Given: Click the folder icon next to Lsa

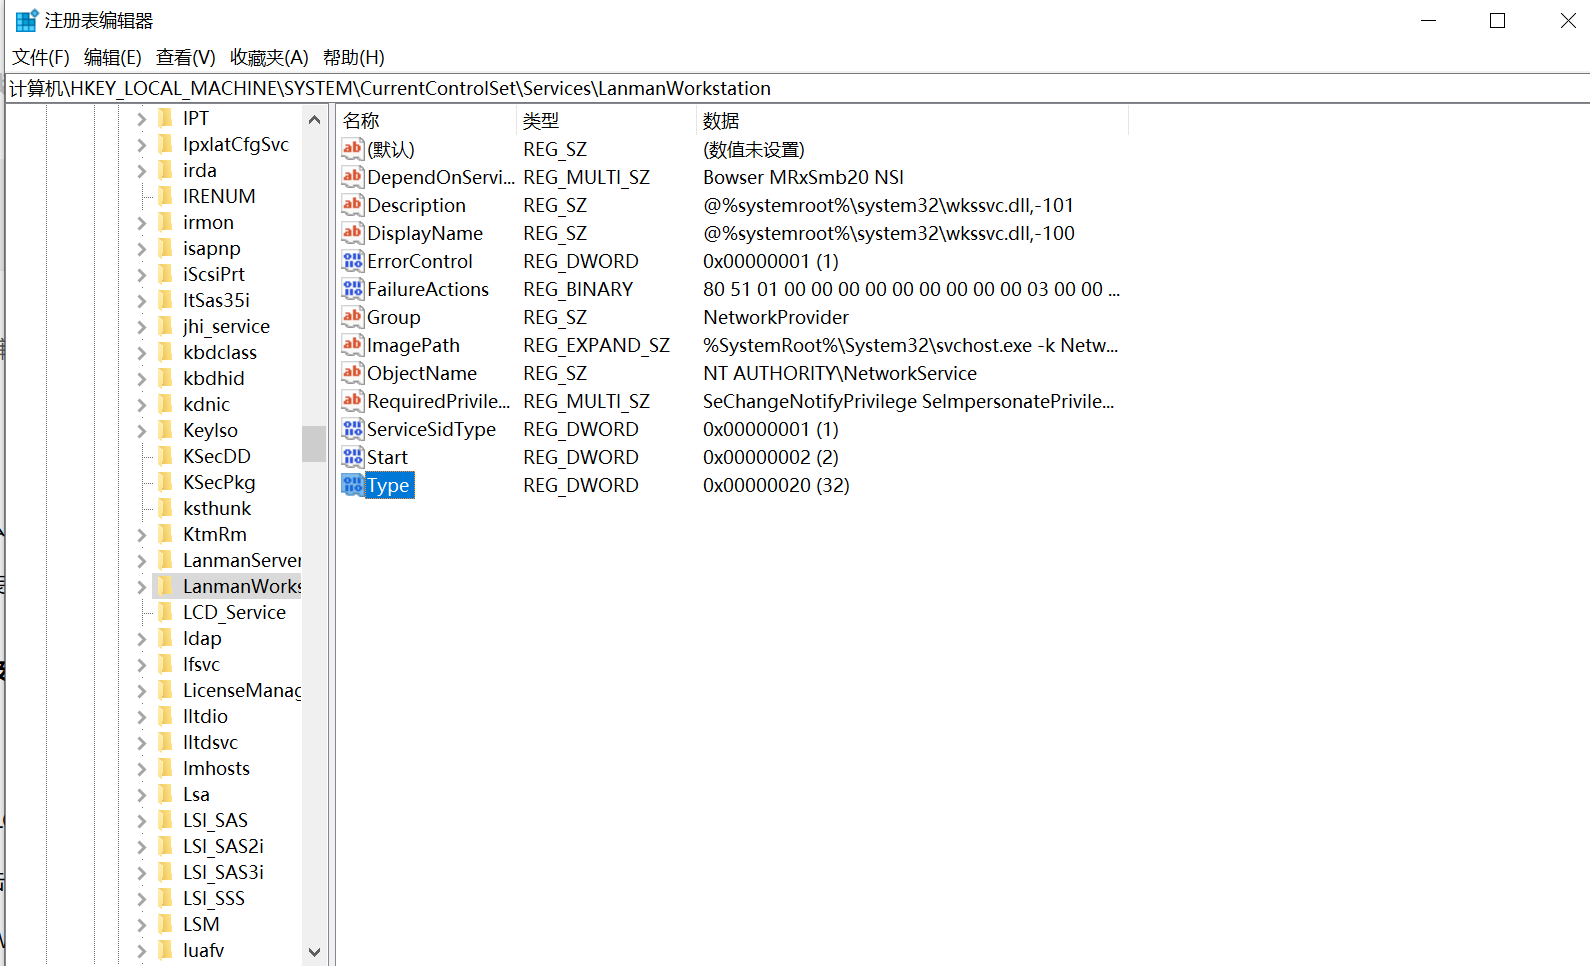Looking at the screenshot, I should pyautogui.click(x=166, y=794).
